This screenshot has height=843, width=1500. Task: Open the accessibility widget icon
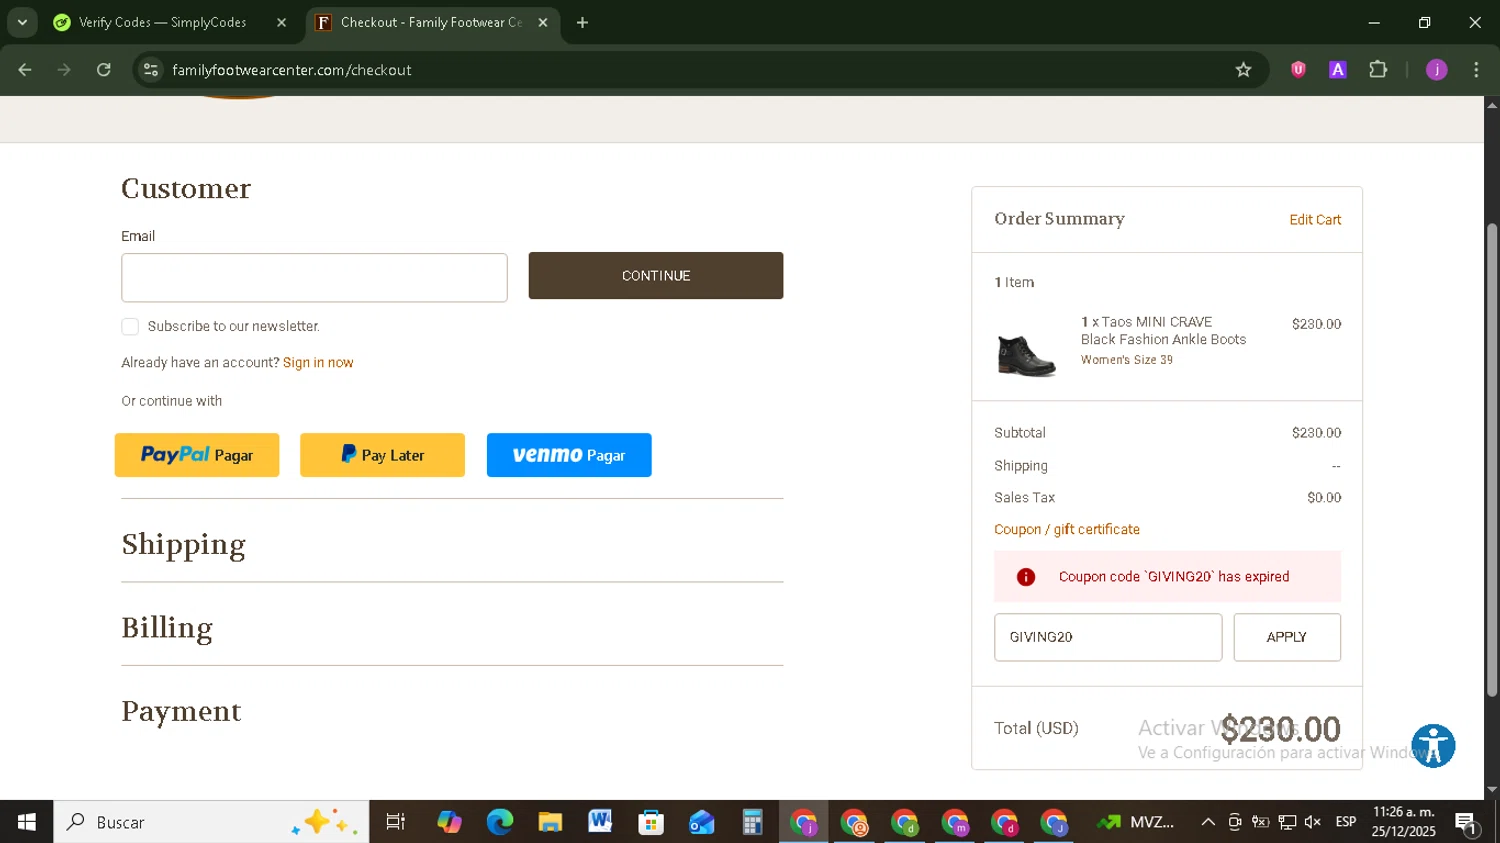(x=1433, y=746)
